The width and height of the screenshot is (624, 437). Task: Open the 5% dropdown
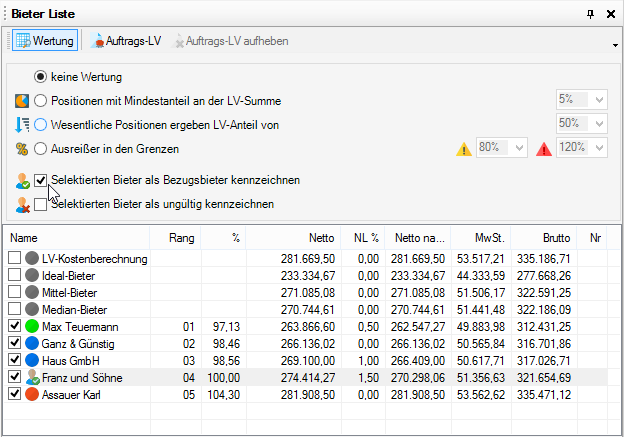click(599, 99)
